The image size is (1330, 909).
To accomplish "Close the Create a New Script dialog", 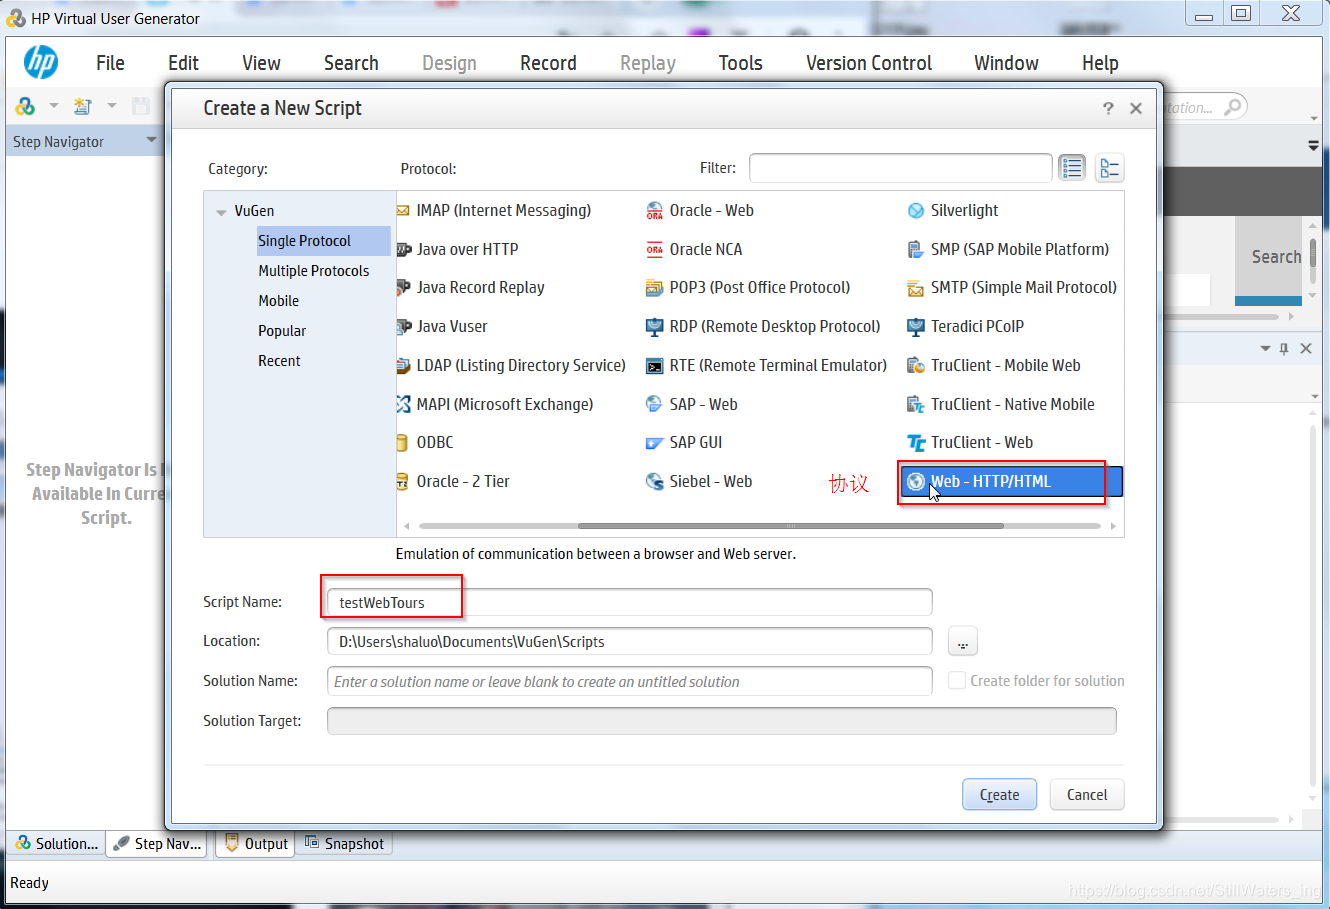I will 1136,108.
